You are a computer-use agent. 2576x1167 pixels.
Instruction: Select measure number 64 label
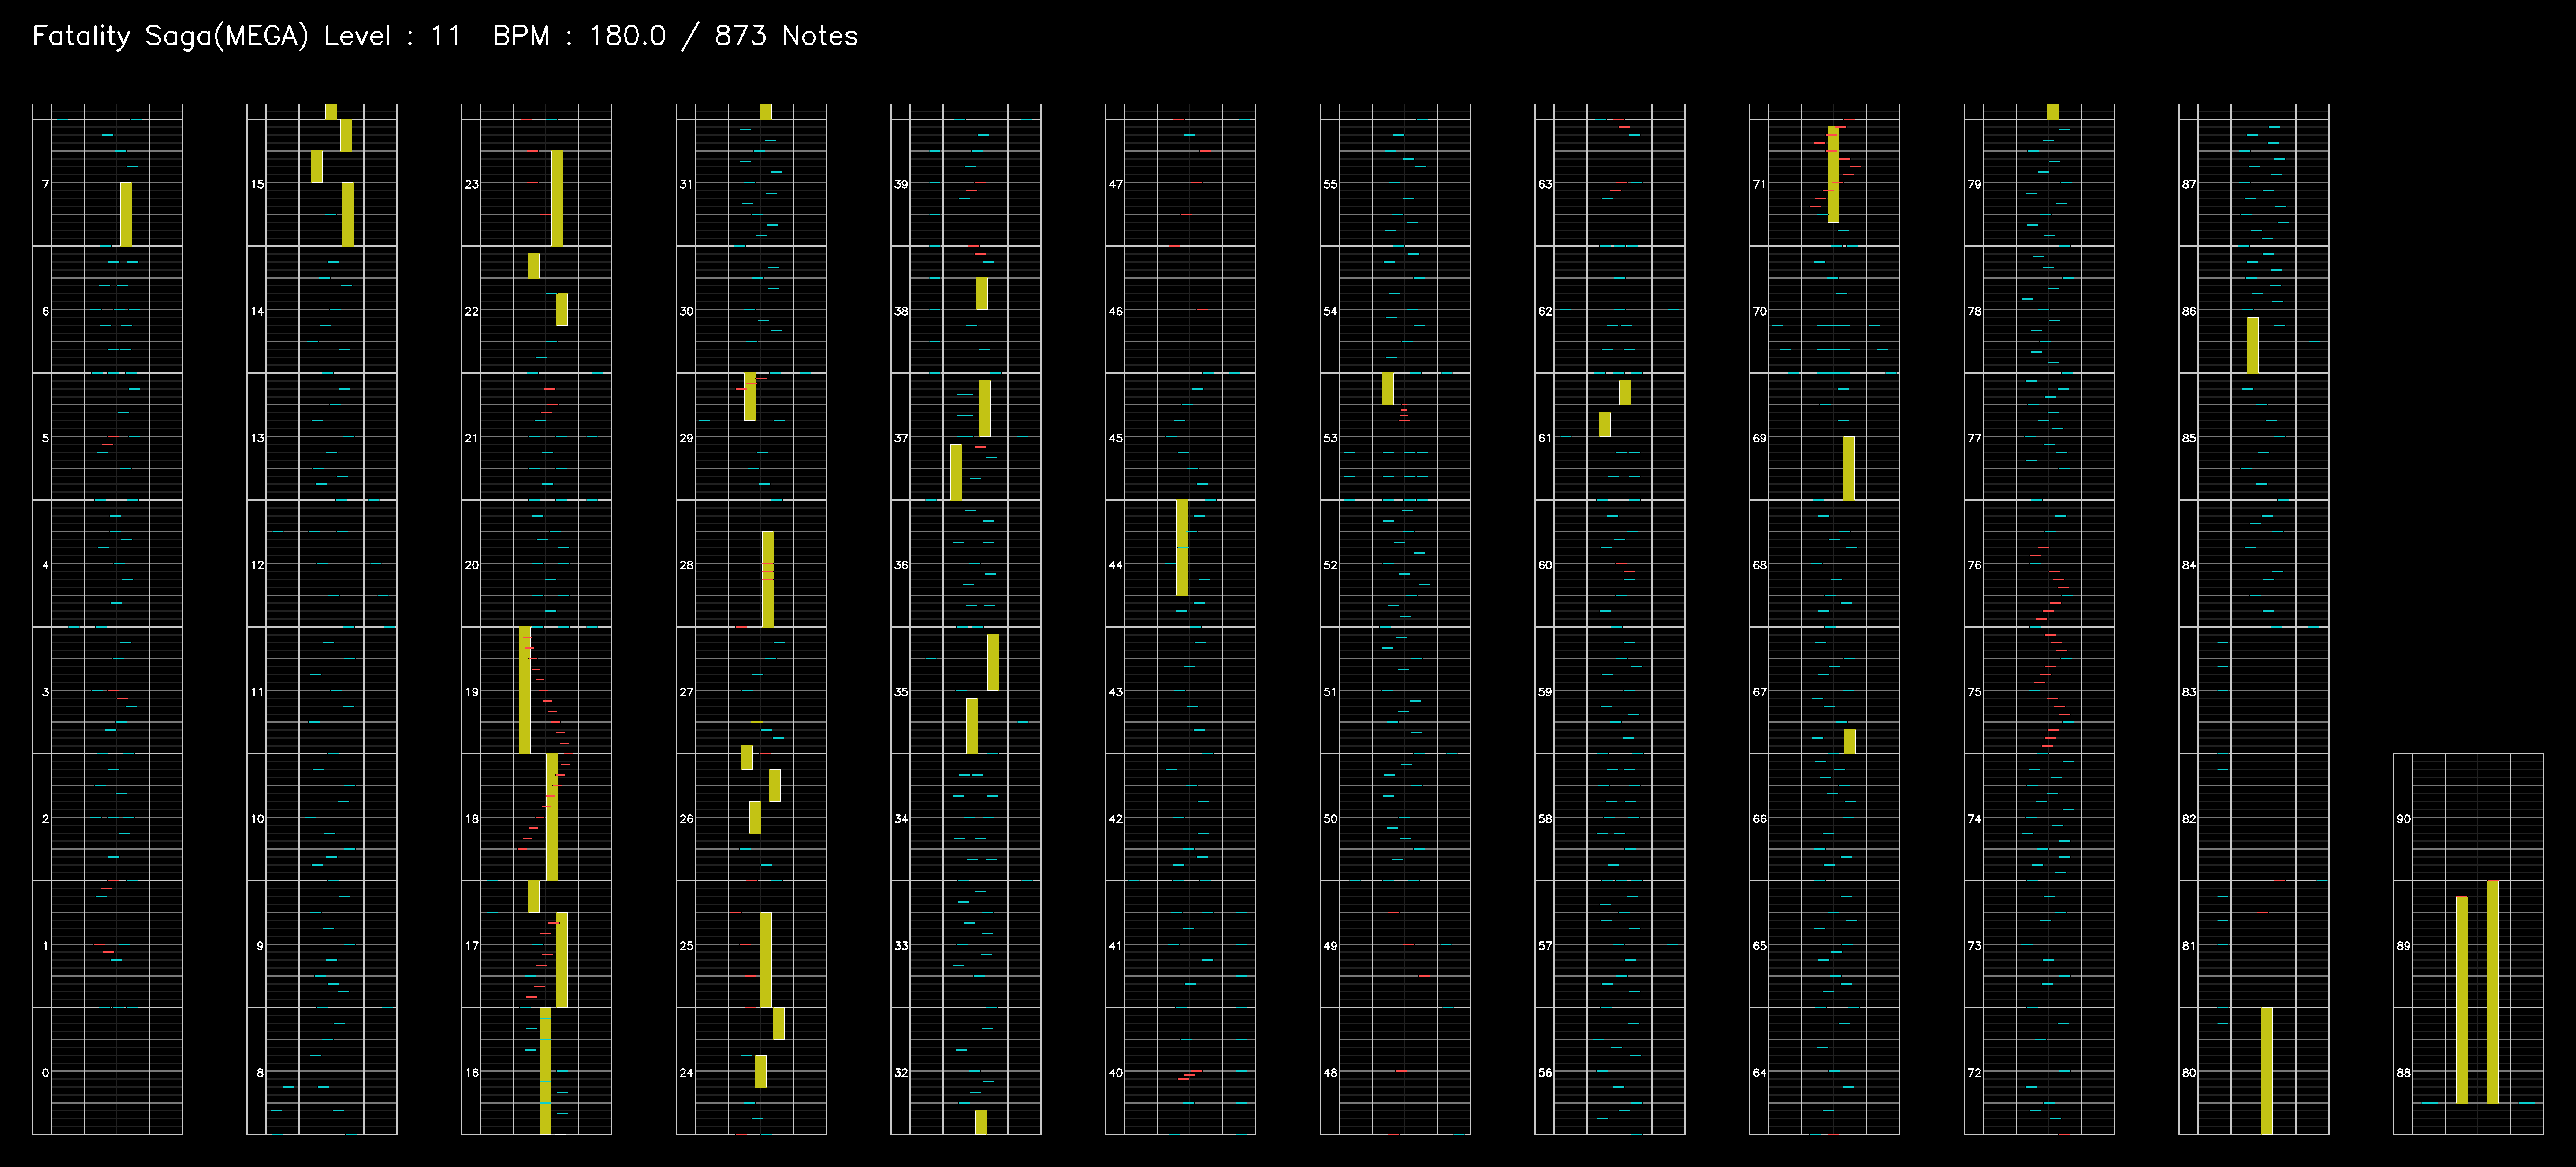1760,1073
